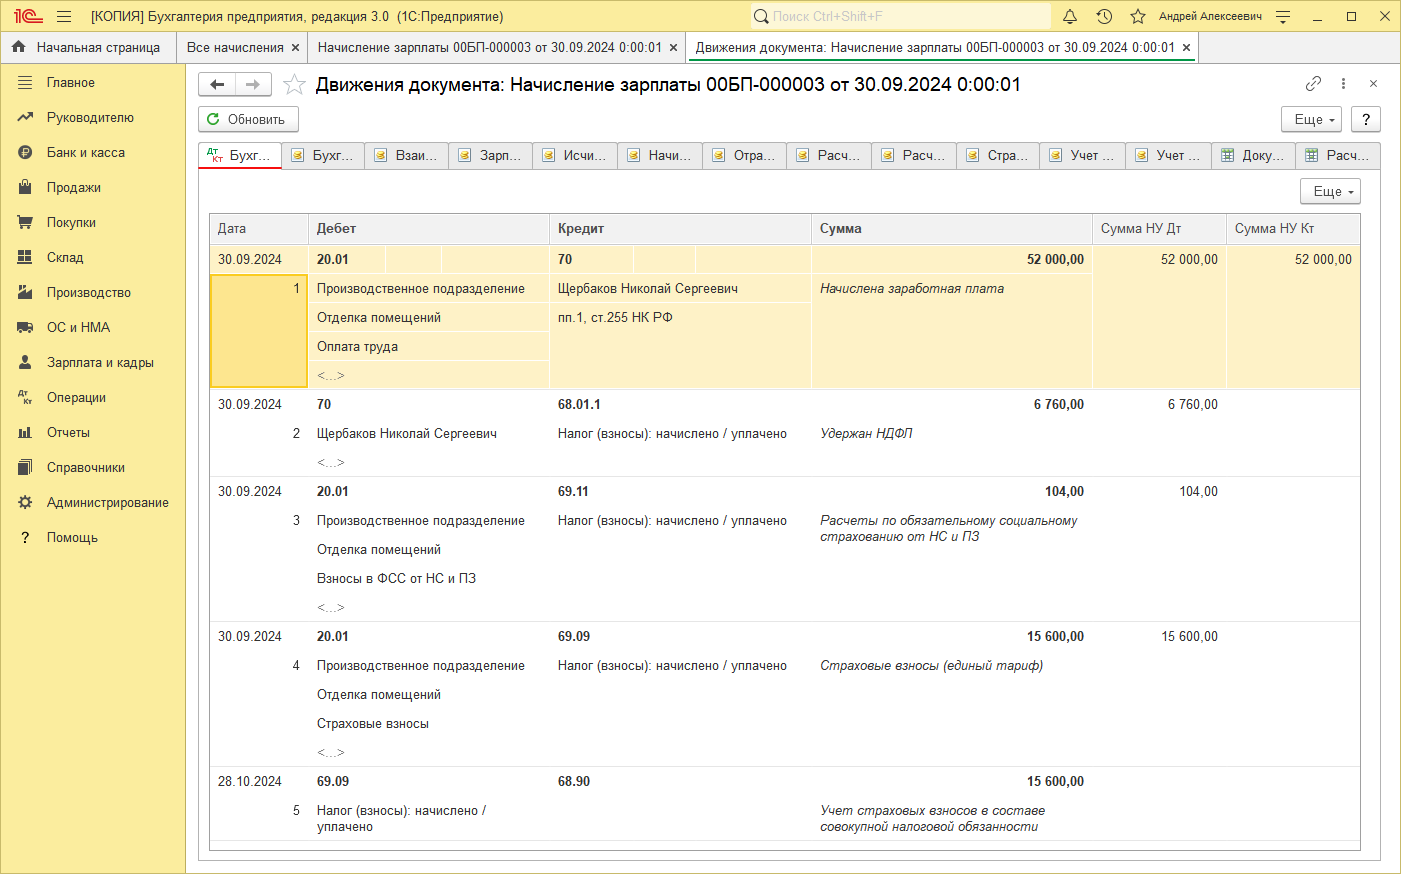Select 'Взносы в ФСС от НС и ПЗ' cell
This screenshot has width=1401, height=874.
(x=428, y=579)
